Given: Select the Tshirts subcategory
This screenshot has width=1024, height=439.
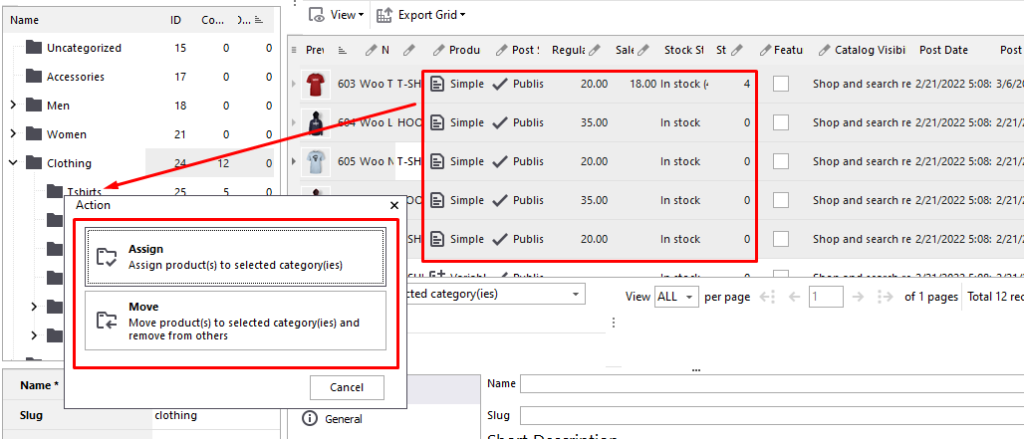Looking at the screenshot, I should (84, 191).
